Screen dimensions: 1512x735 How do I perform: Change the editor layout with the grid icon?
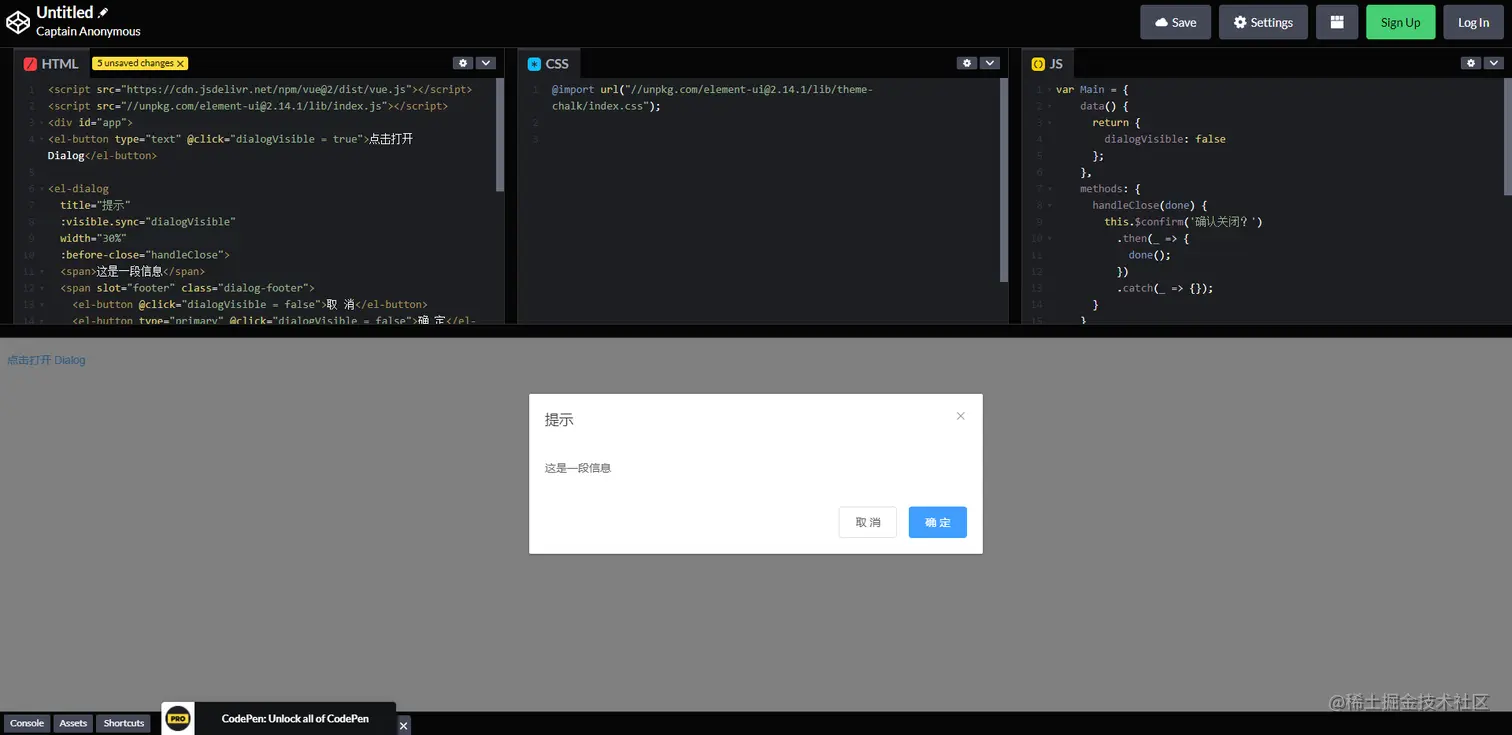click(1337, 22)
